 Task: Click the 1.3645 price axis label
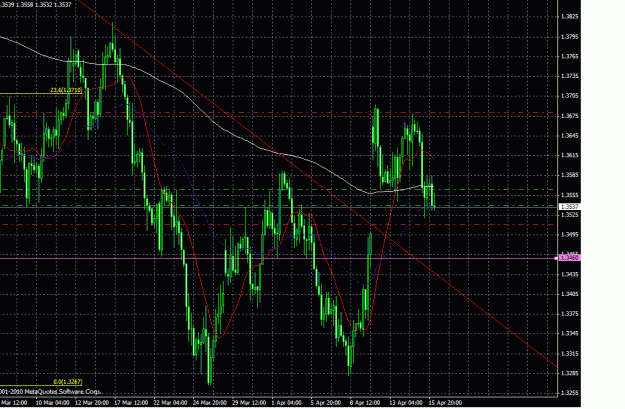point(569,136)
